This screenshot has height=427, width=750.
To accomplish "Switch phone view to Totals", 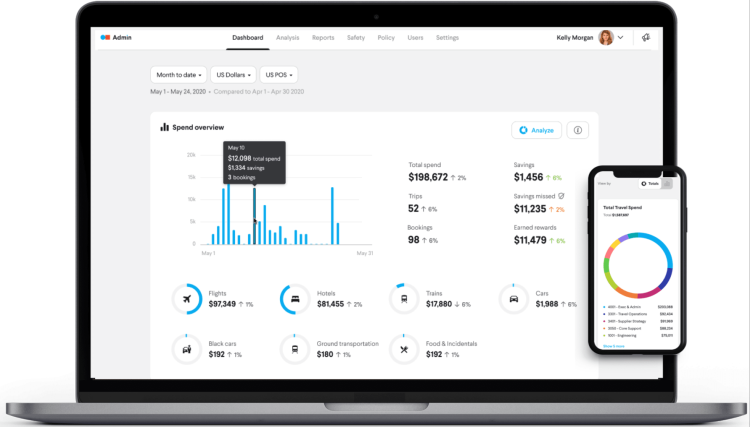I will coord(650,184).
